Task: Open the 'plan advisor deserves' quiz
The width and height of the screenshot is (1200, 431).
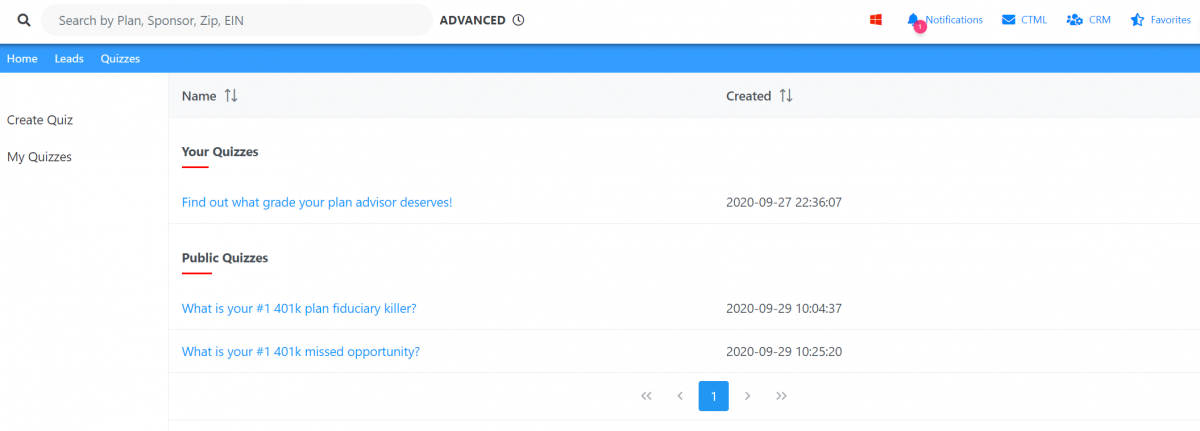Action: (x=317, y=202)
